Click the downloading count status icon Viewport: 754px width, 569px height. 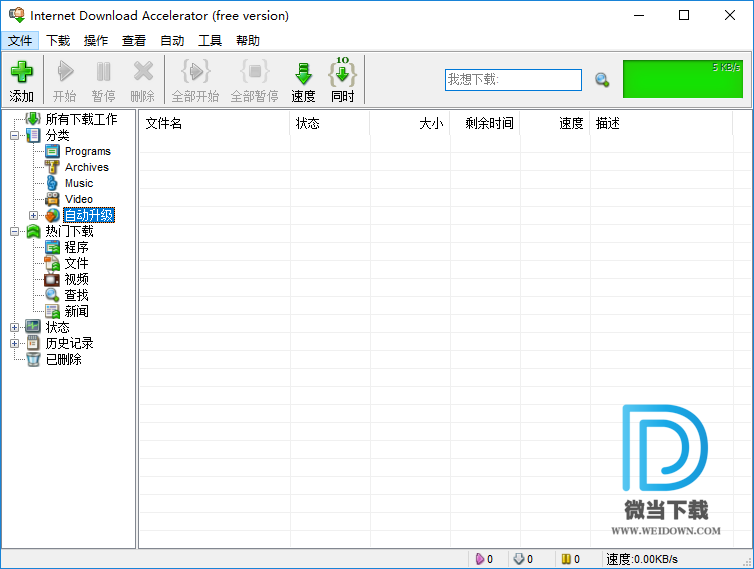518,559
